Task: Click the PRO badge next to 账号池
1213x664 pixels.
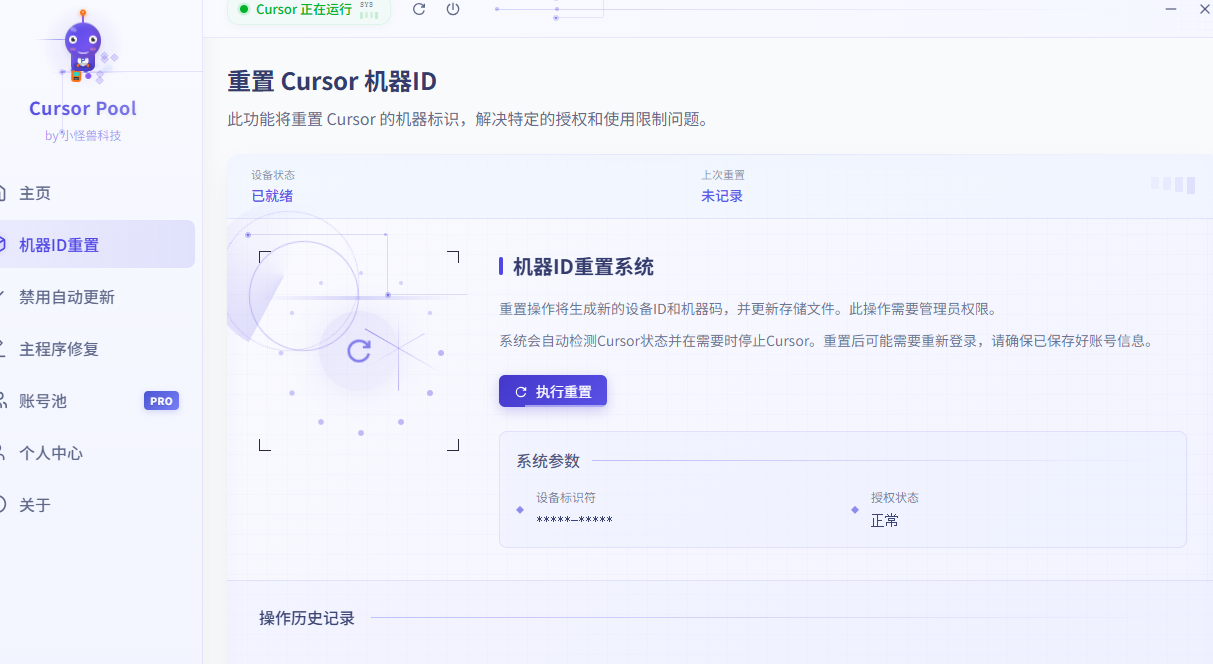Action: (x=161, y=401)
